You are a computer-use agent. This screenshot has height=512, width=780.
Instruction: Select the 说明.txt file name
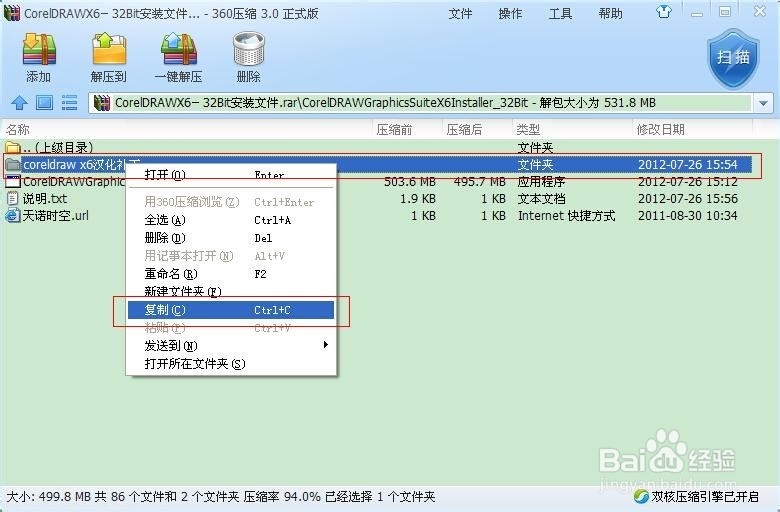coord(45,199)
